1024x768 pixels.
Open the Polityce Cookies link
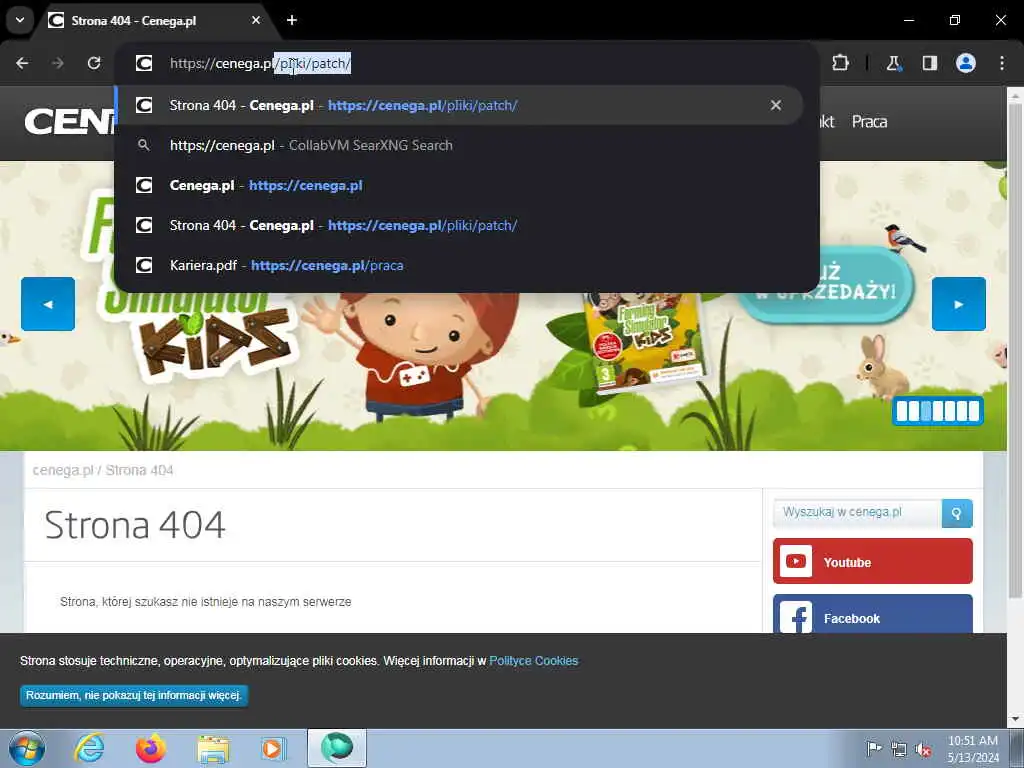534,661
